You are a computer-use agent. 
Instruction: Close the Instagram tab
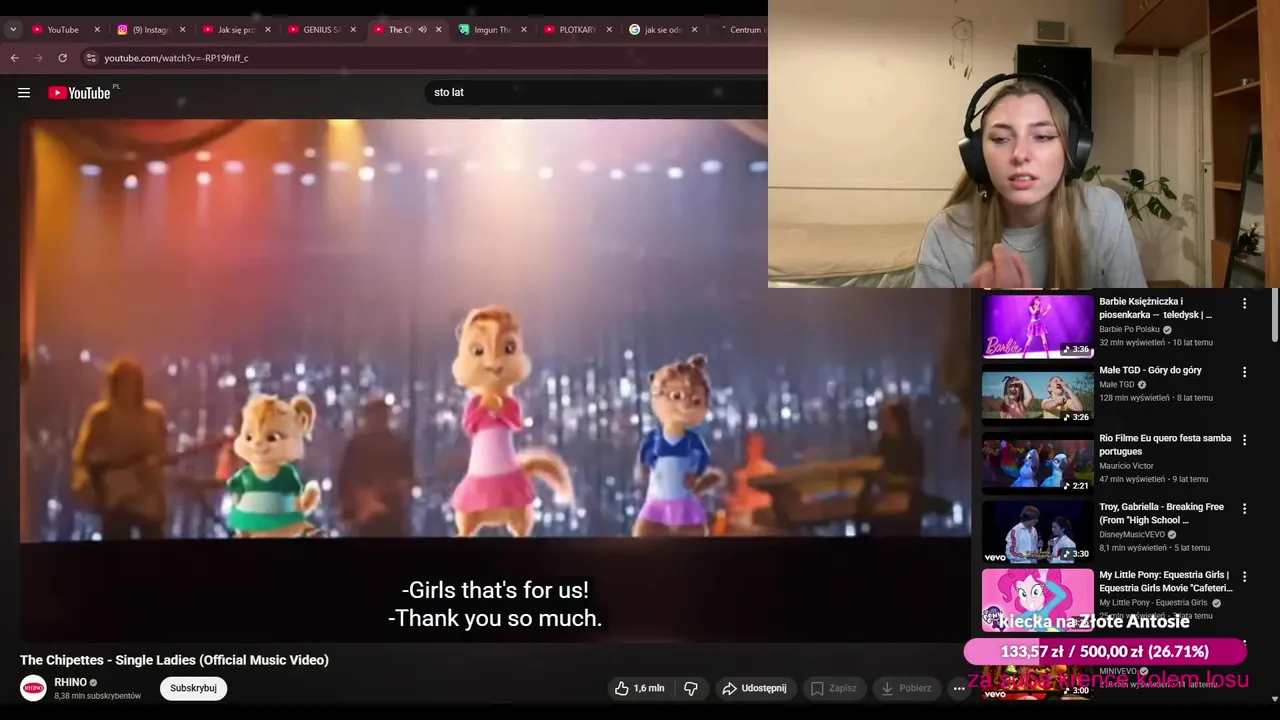pos(182,30)
